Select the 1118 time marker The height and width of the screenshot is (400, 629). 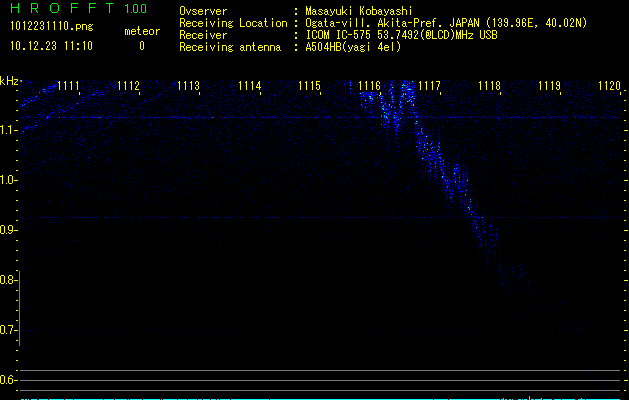(x=489, y=87)
